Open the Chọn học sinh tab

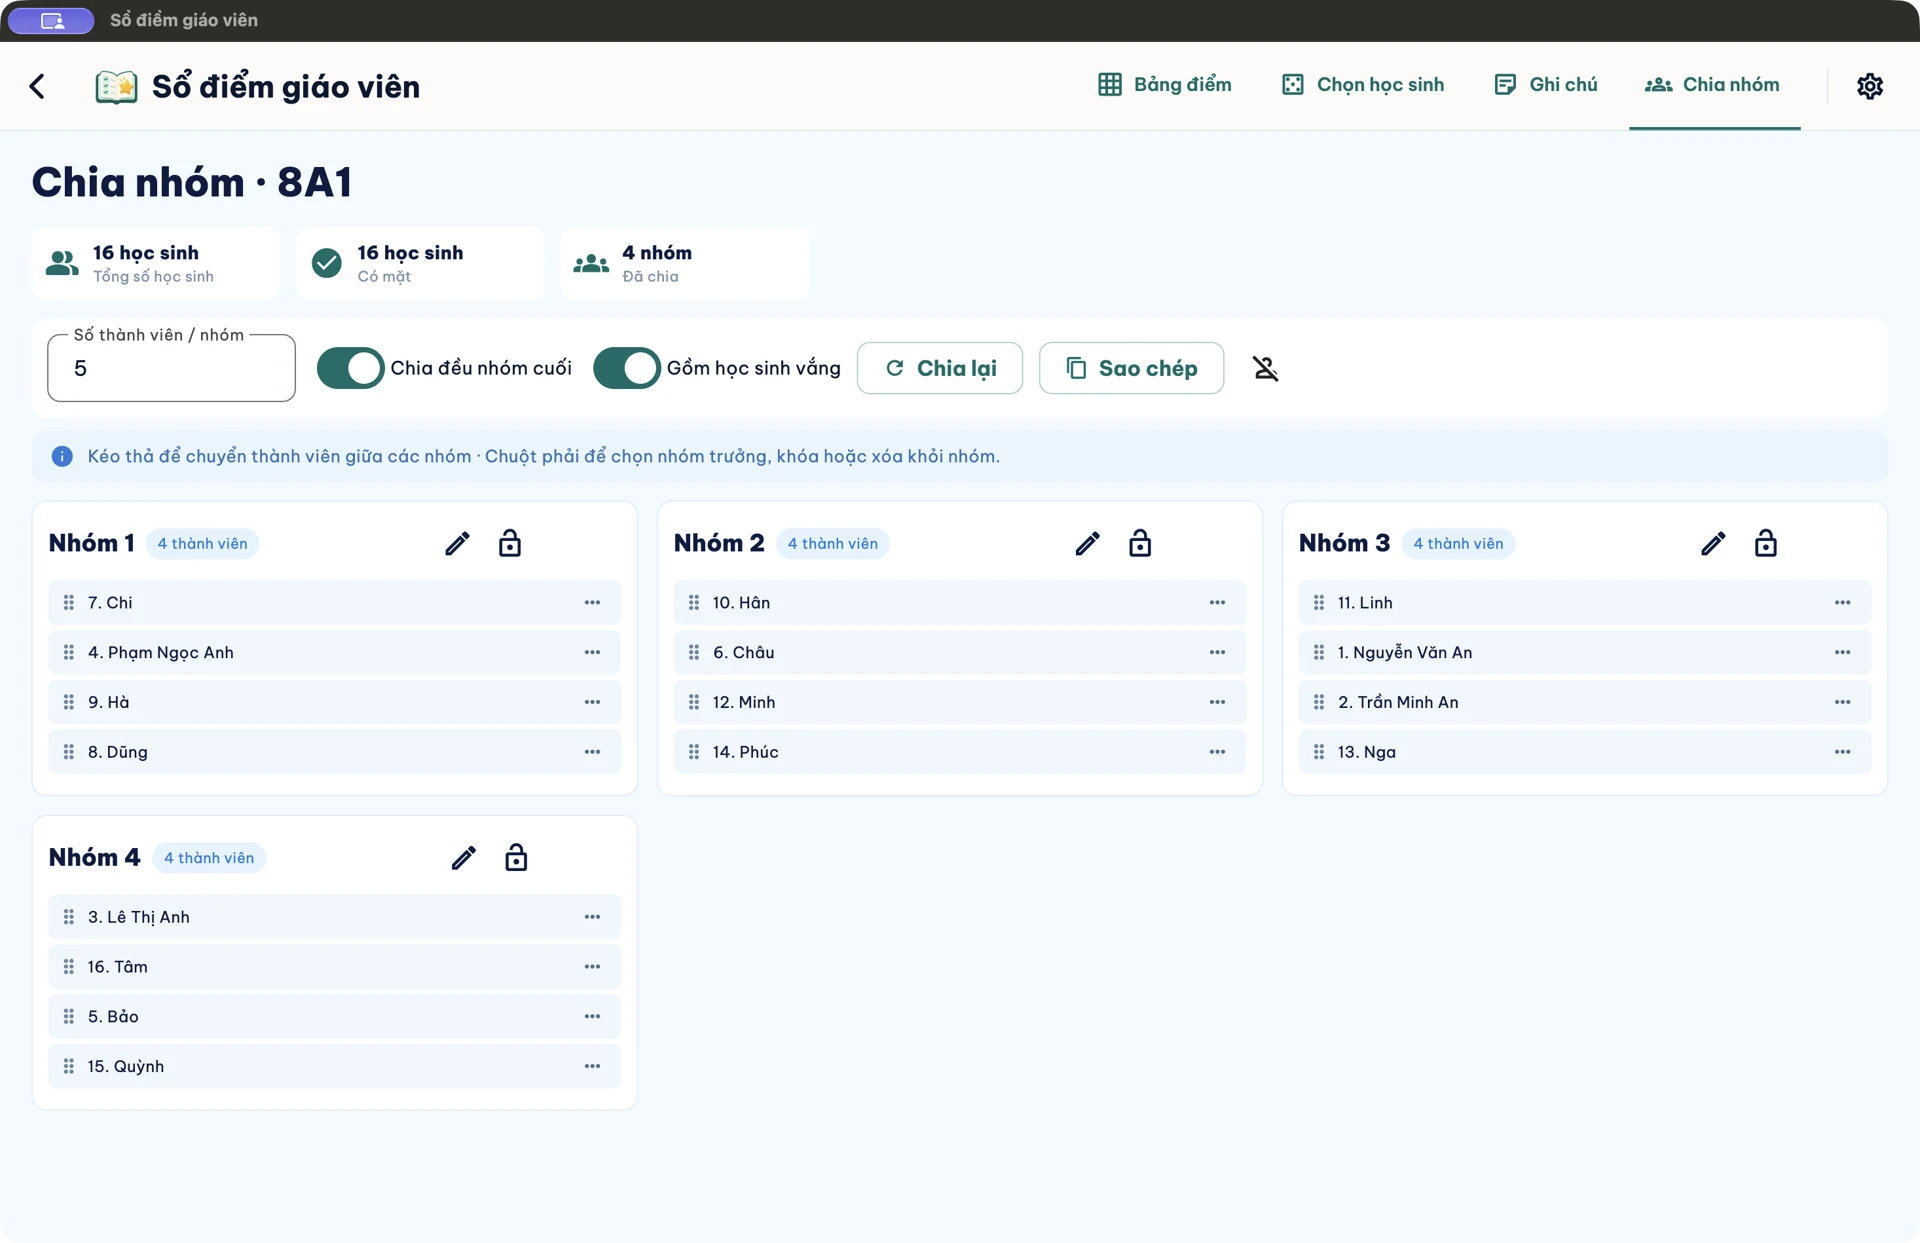pyautogui.click(x=1362, y=85)
